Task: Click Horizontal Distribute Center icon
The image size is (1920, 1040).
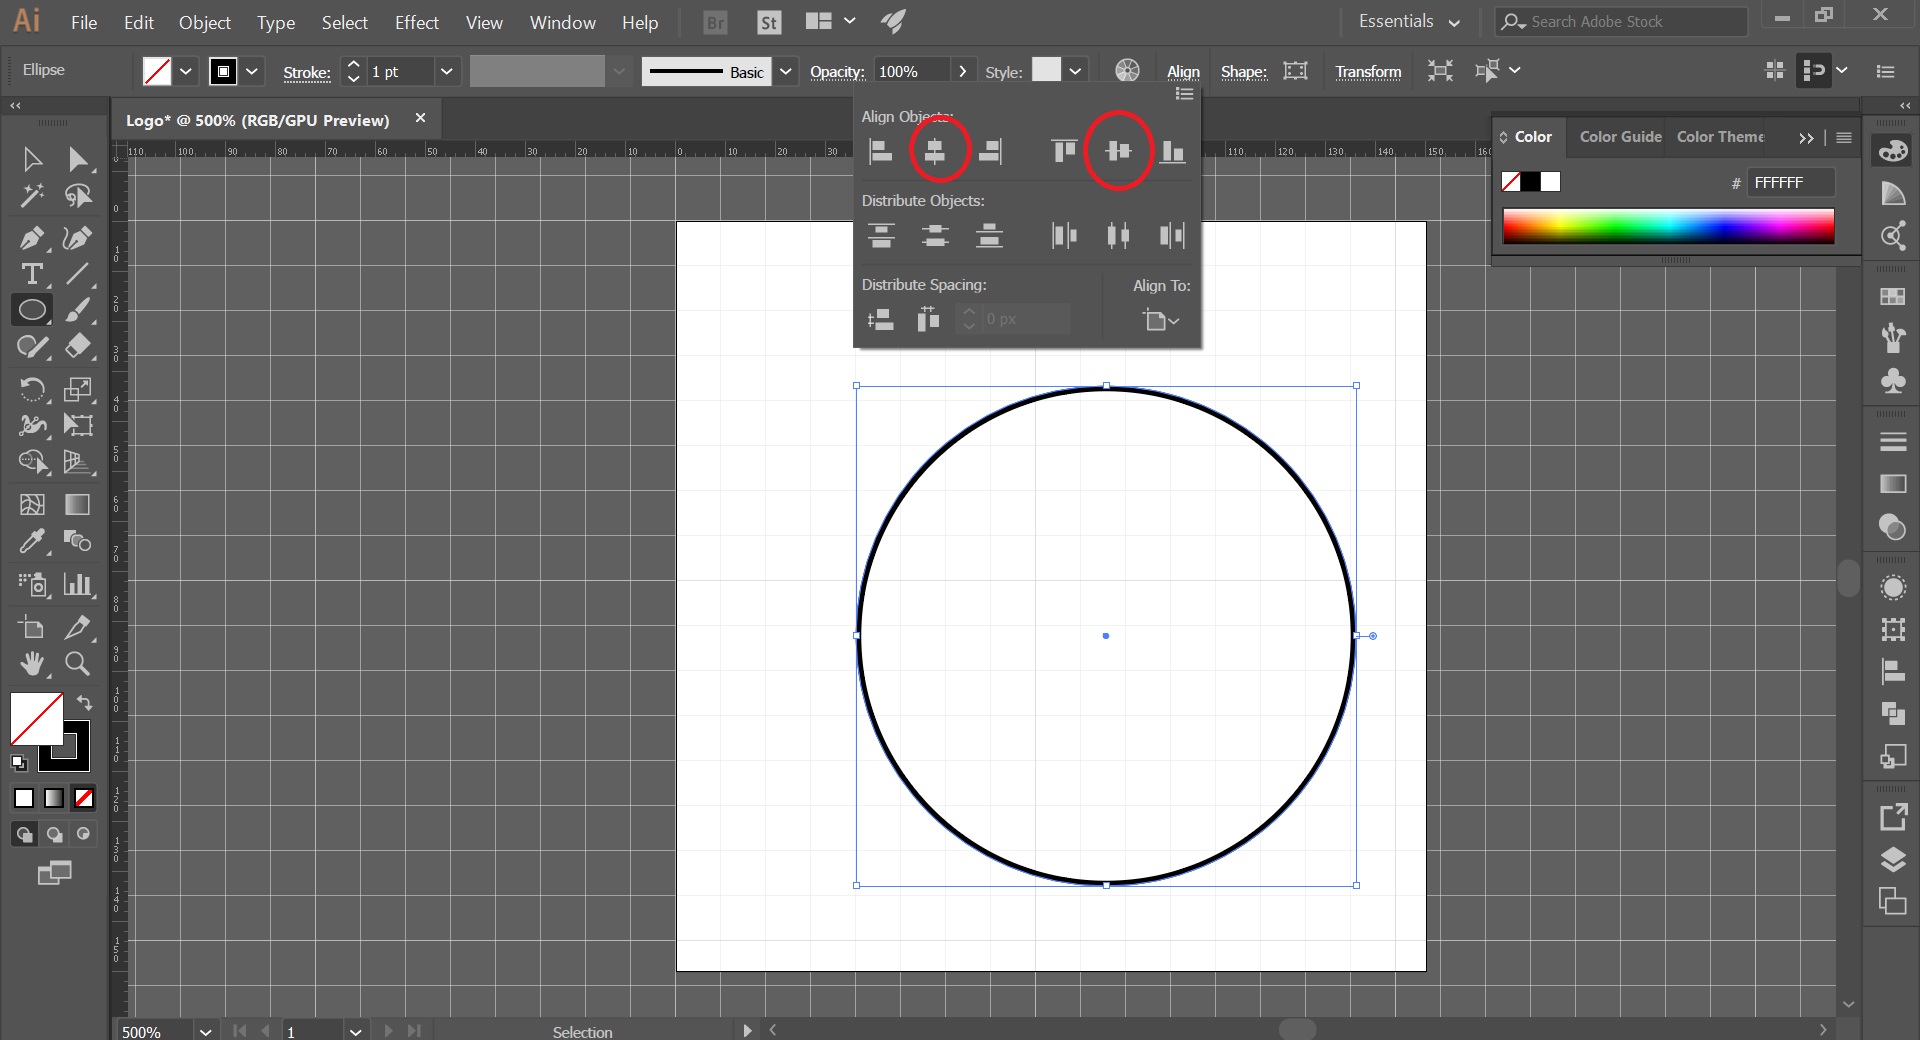Action: [x=1118, y=236]
